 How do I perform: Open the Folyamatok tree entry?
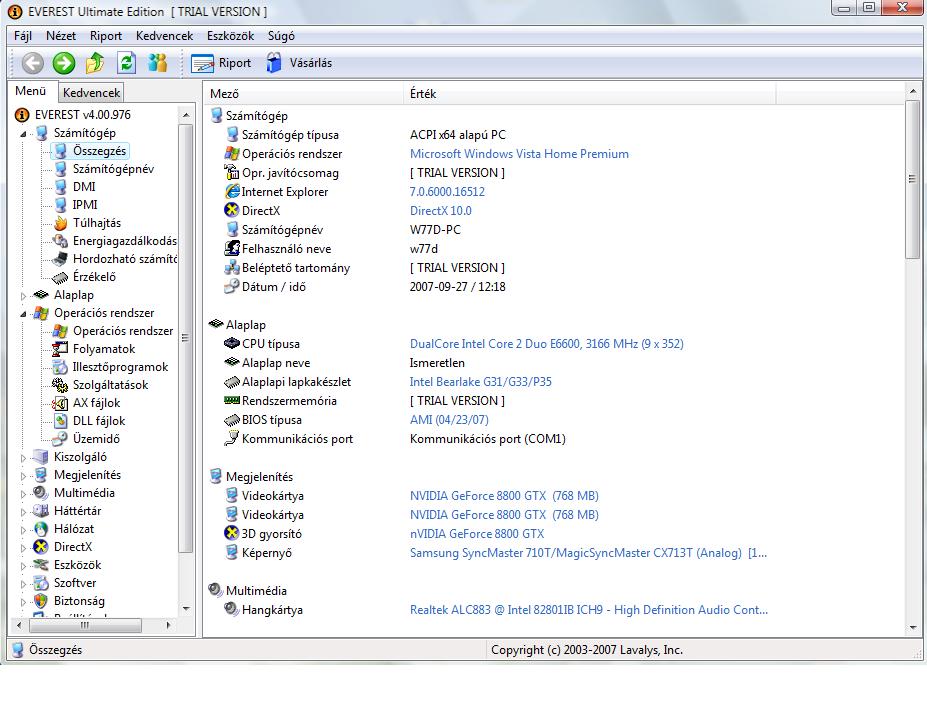(x=103, y=349)
